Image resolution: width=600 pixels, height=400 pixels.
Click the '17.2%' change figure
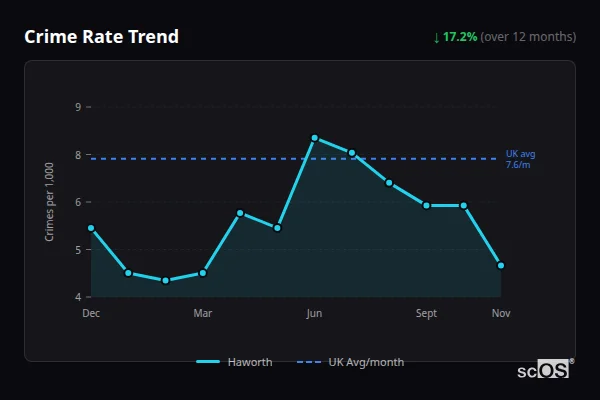point(460,37)
